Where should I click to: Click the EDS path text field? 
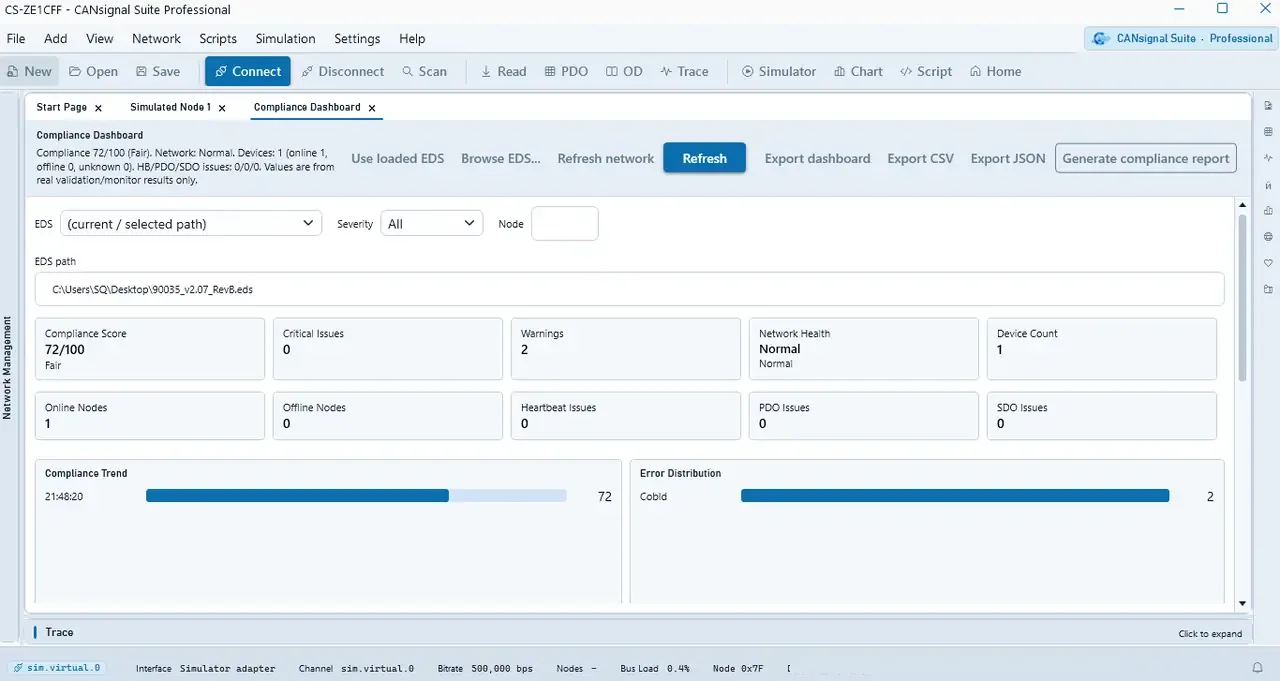point(630,289)
